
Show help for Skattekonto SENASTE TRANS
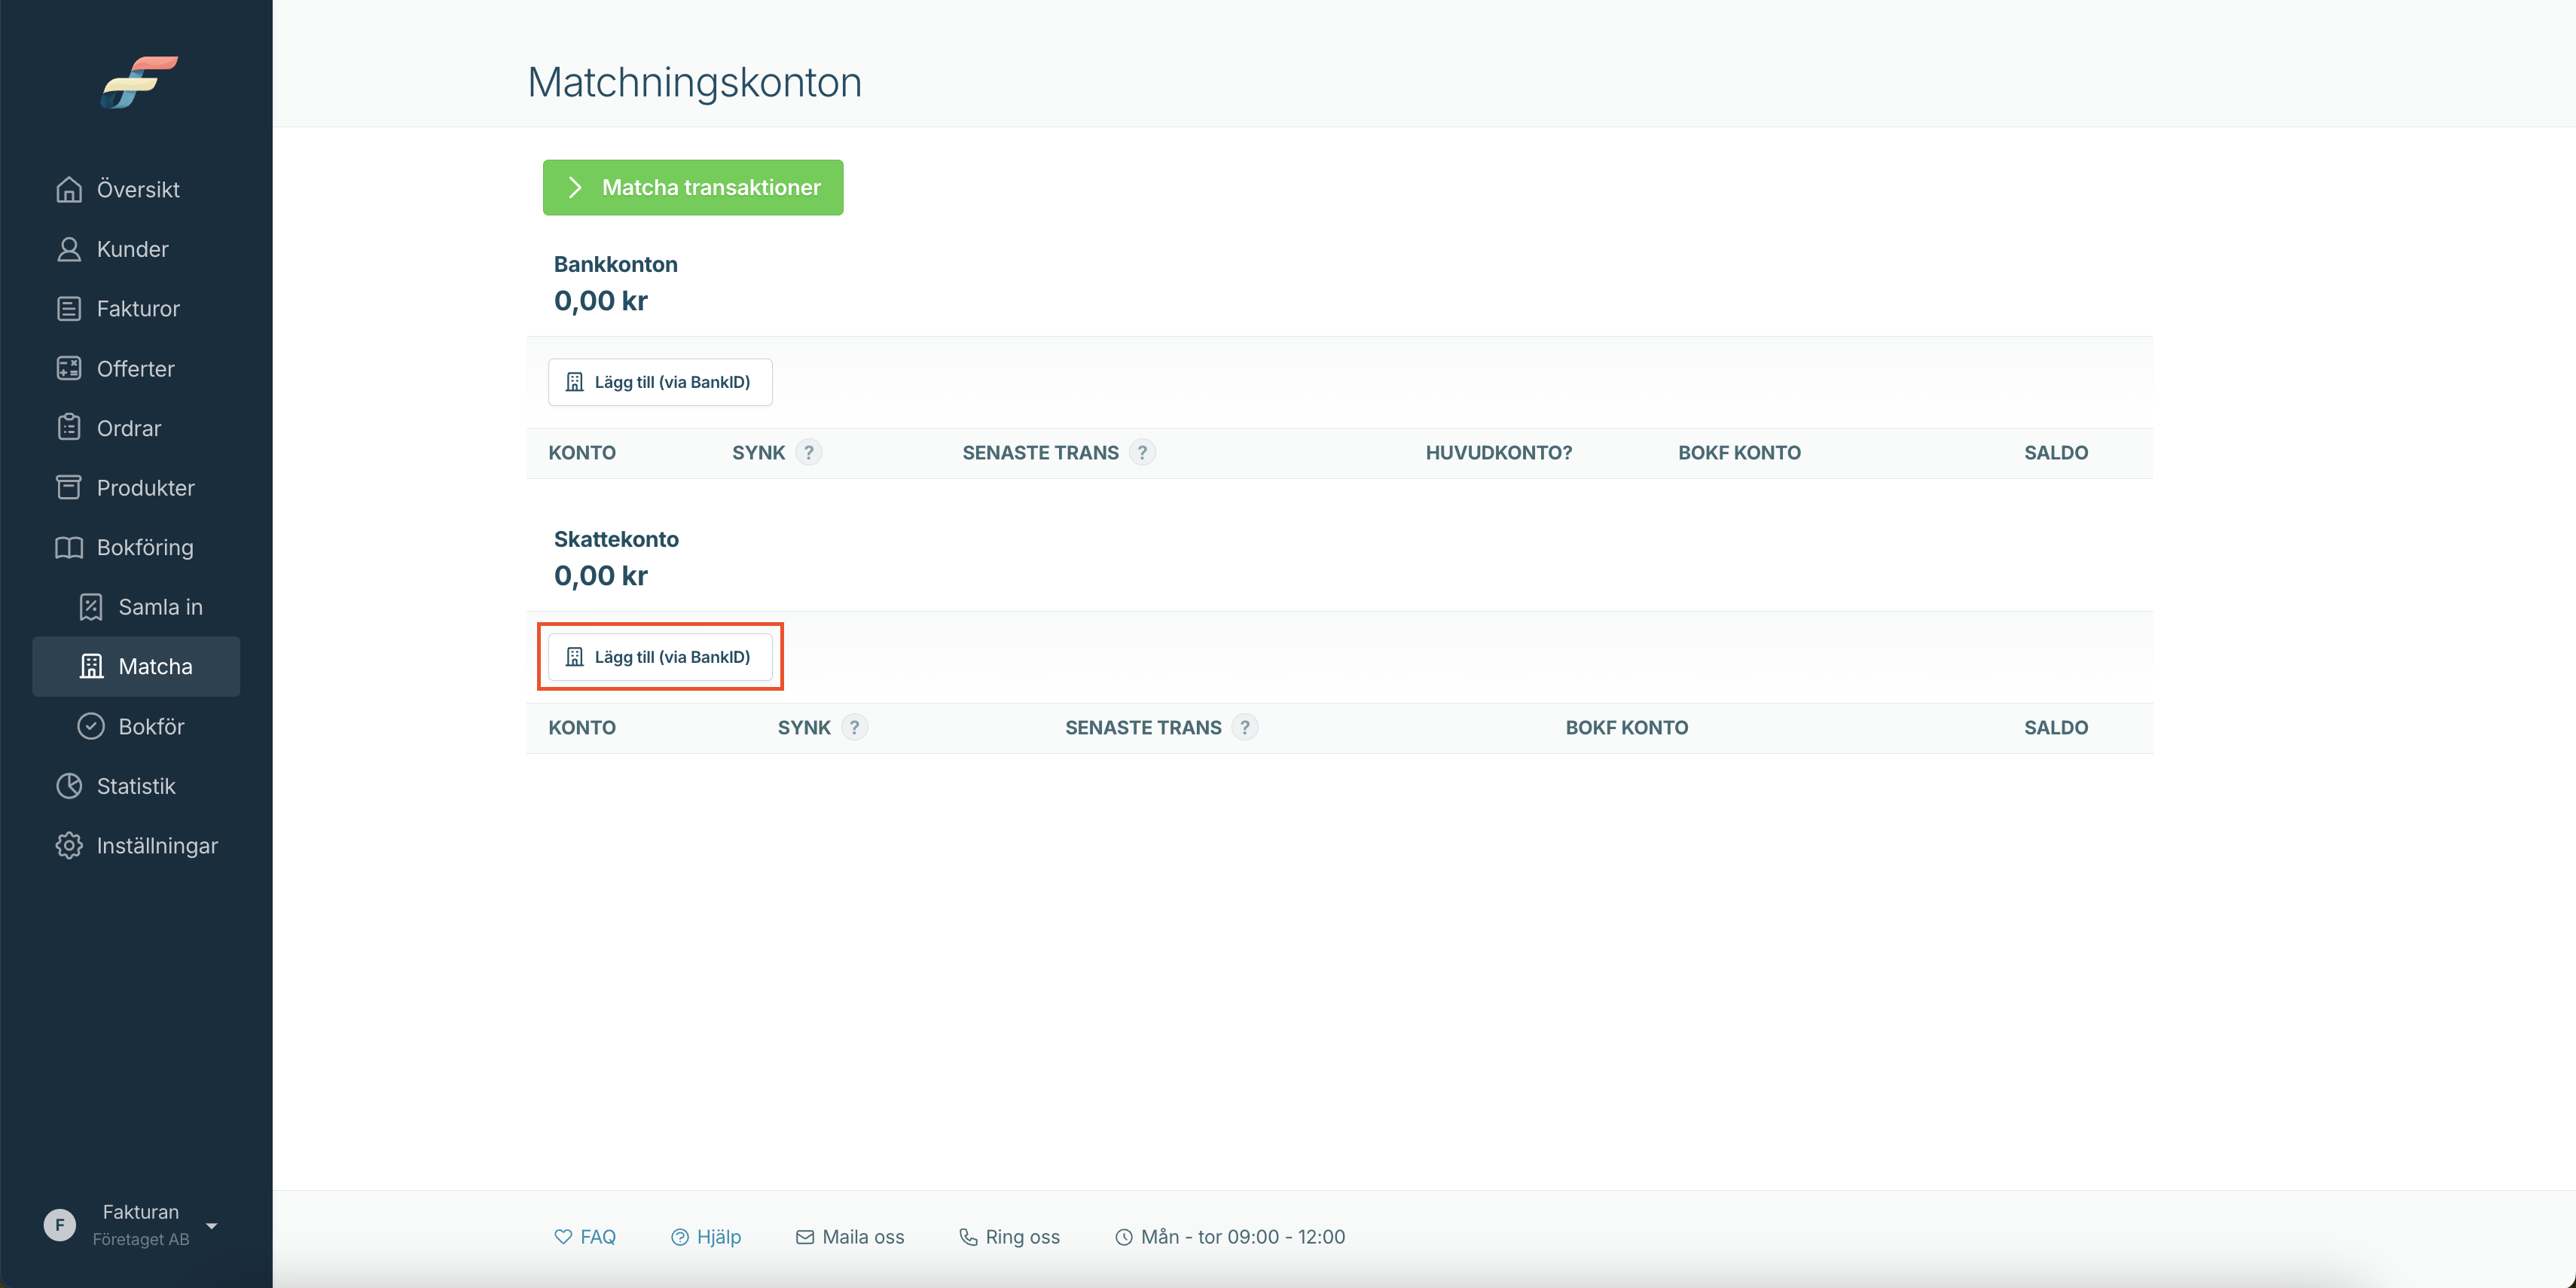1245,728
